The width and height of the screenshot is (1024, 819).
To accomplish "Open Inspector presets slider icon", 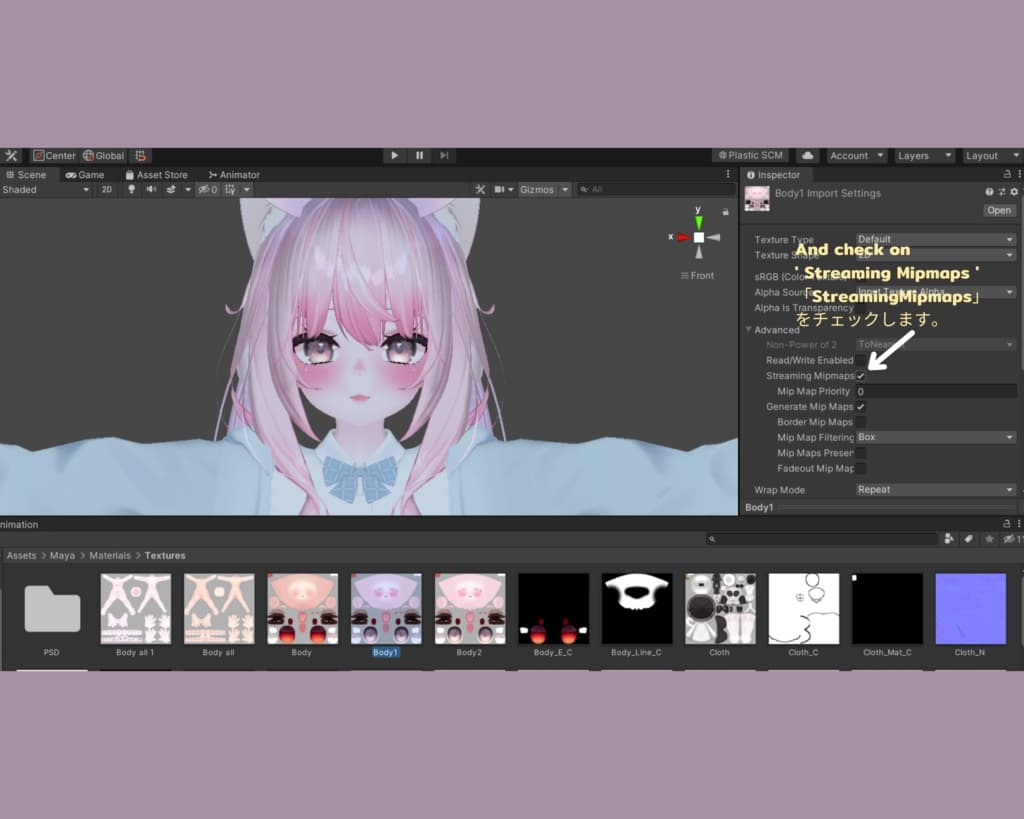I will click(x=1001, y=192).
